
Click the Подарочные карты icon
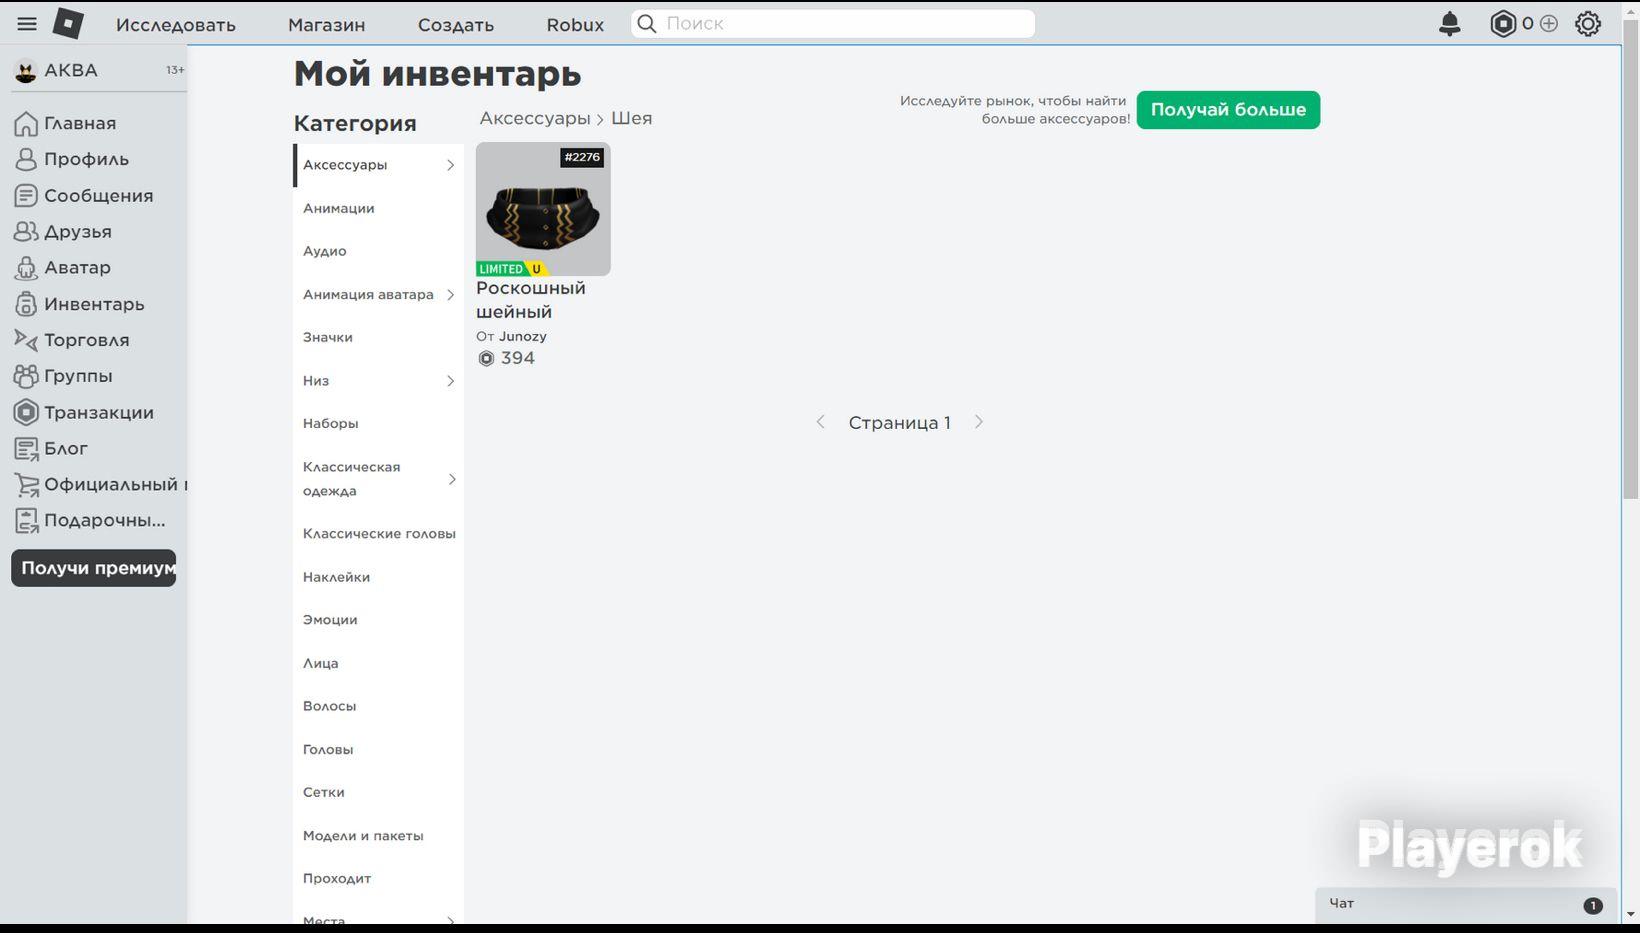tap(26, 521)
